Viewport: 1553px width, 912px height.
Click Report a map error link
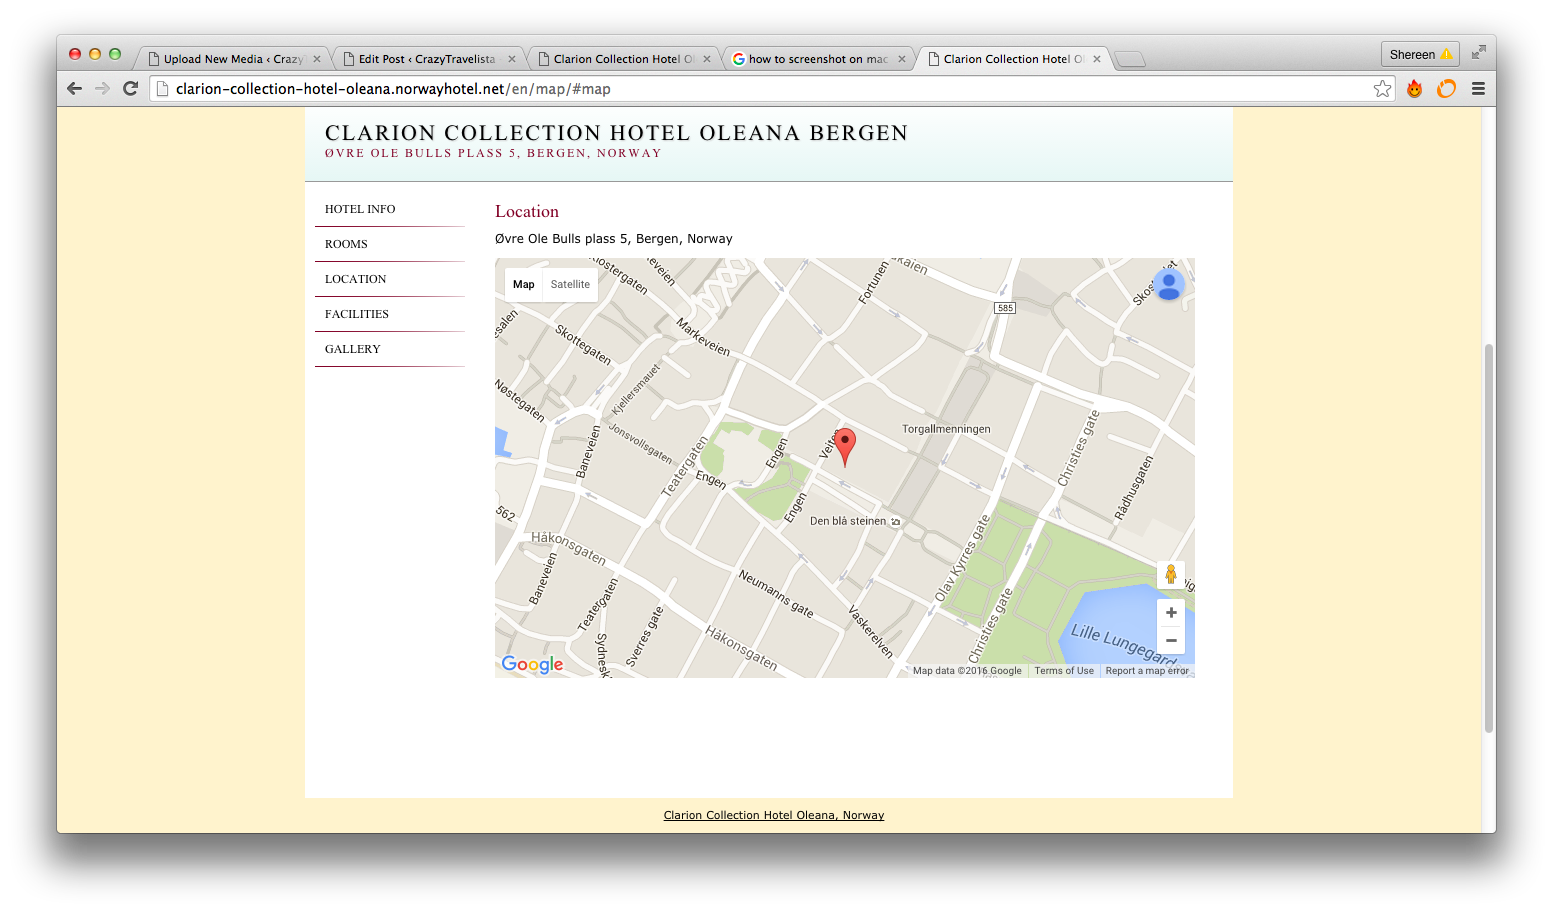pyautogui.click(x=1147, y=671)
